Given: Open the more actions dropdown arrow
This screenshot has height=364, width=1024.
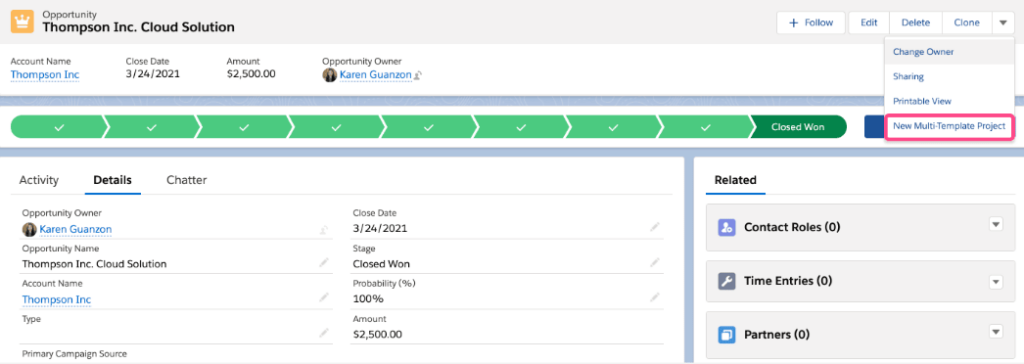Looking at the screenshot, I should coord(1002,22).
